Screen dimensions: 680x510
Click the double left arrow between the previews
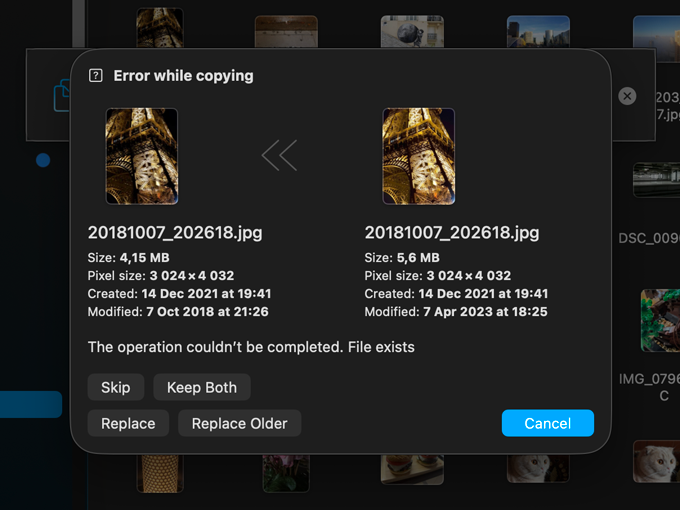point(279,155)
